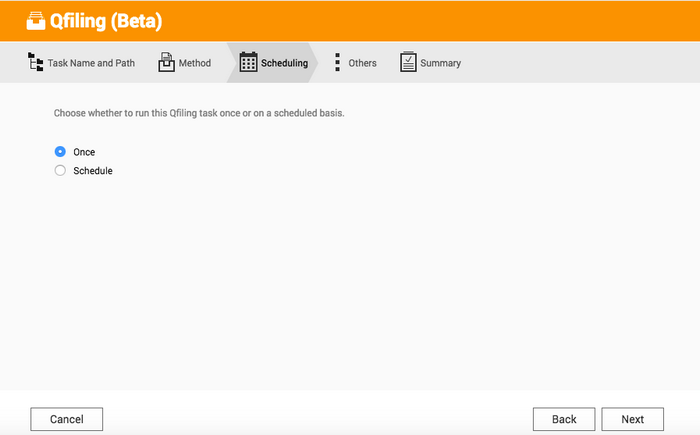
Task: Go to the Task Name and Path step label
Action: 92,63
